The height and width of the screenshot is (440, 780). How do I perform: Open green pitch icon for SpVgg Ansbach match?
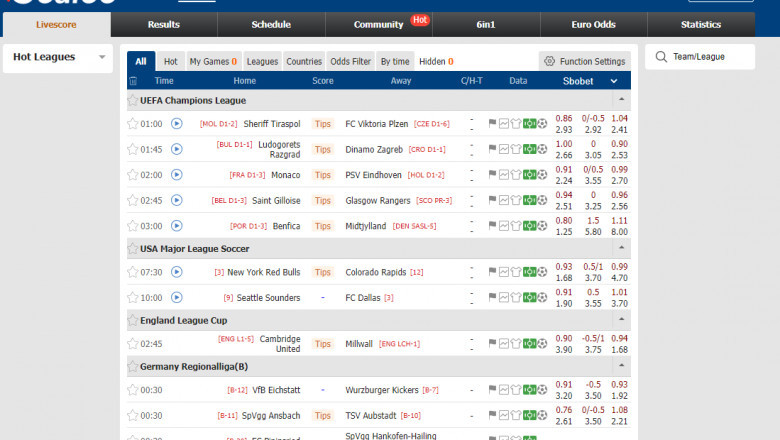529,415
